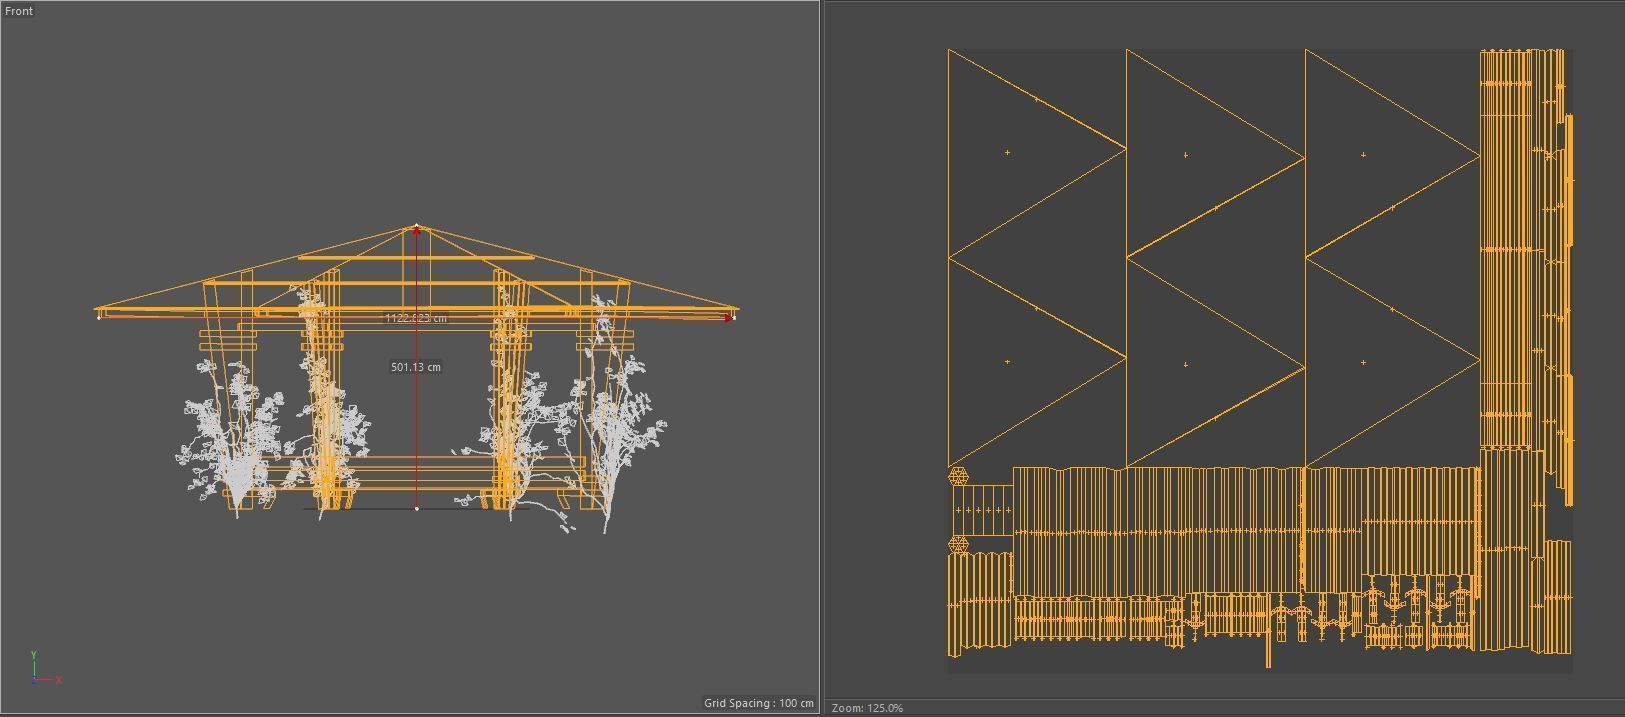The height and width of the screenshot is (717, 1625).
Task: Select the "1122.623 cm" width measurement label
Action: tap(416, 318)
